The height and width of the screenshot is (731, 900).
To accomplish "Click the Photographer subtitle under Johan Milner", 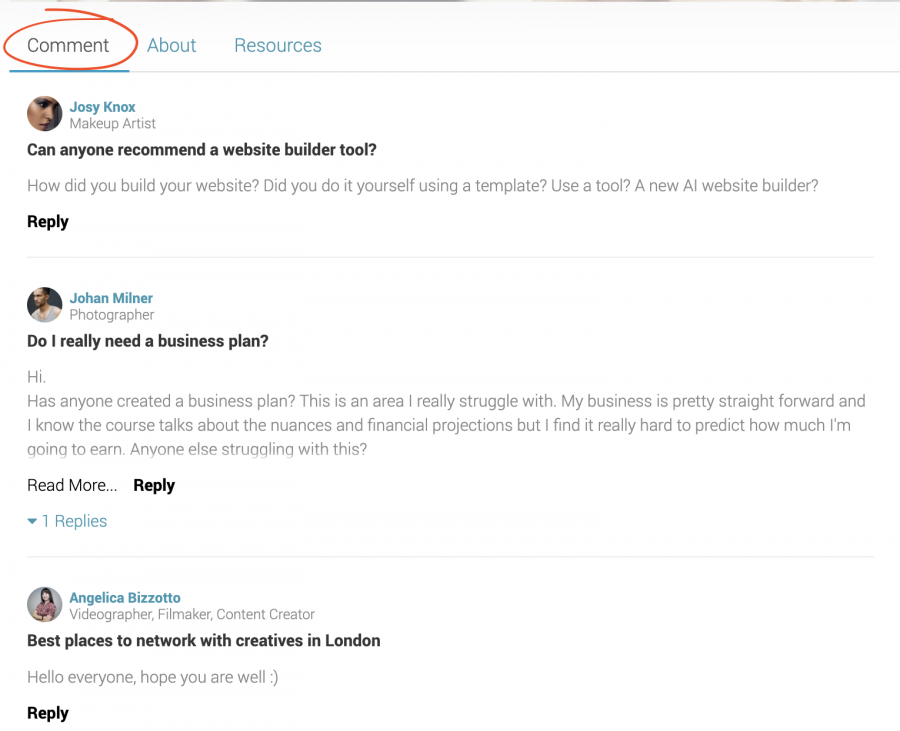I will pyautogui.click(x=111, y=314).
